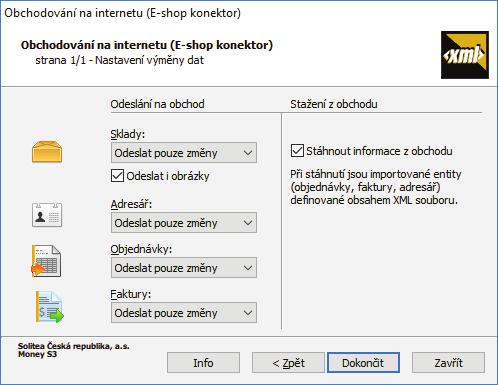Click the Adresář contact card icon
The height and width of the screenshot is (385, 498).
(x=47, y=215)
